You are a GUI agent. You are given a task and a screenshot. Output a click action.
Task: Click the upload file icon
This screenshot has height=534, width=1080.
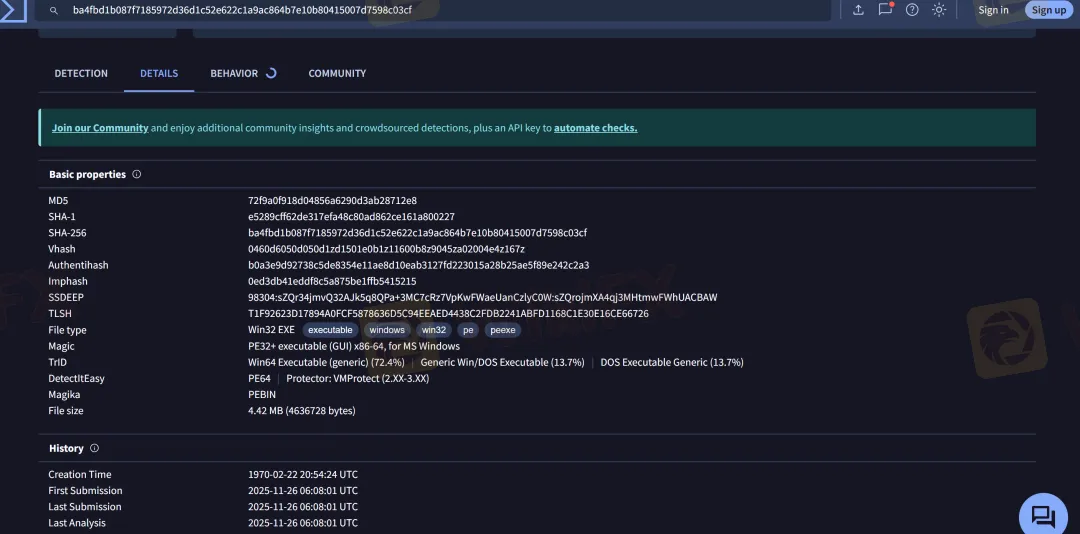point(858,10)
